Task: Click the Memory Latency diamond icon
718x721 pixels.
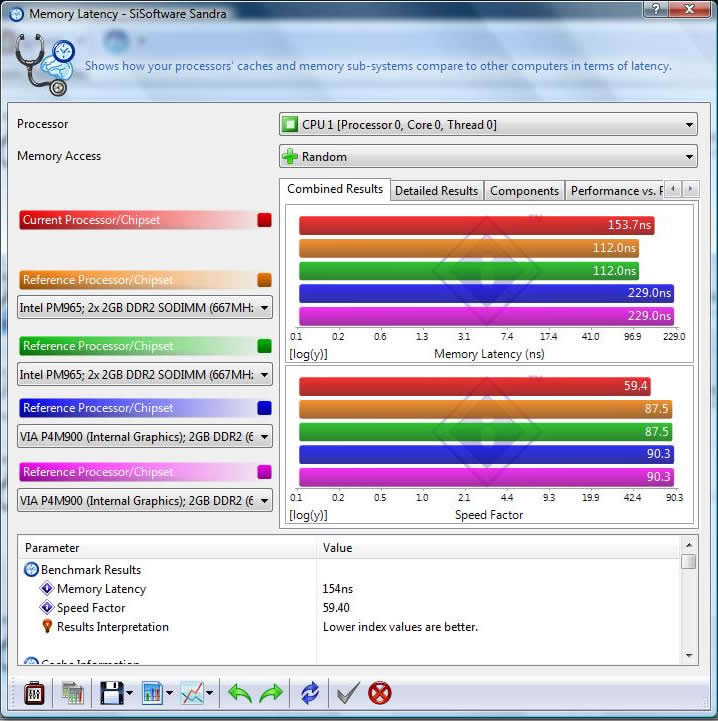Action: pyautogui.click(x=47, y=588)
